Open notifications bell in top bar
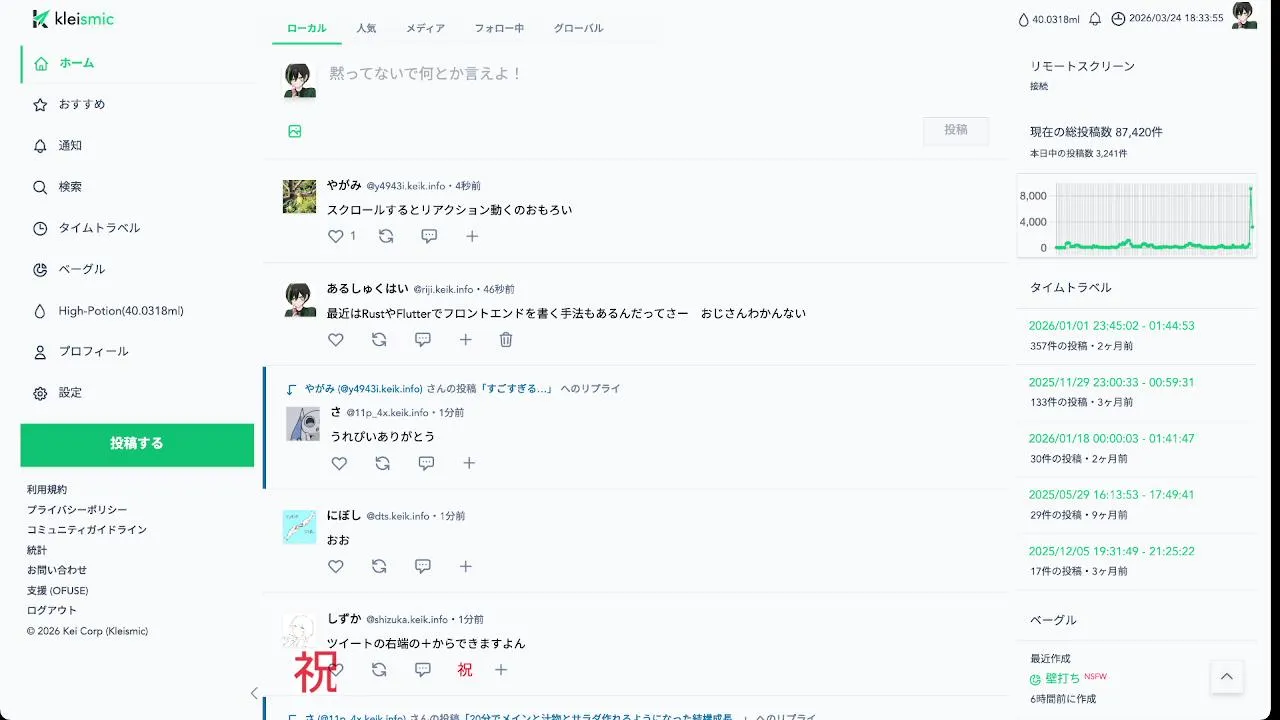This screenshot has height=720, width=1280. pyautogui.click(x=1095, y=19)
